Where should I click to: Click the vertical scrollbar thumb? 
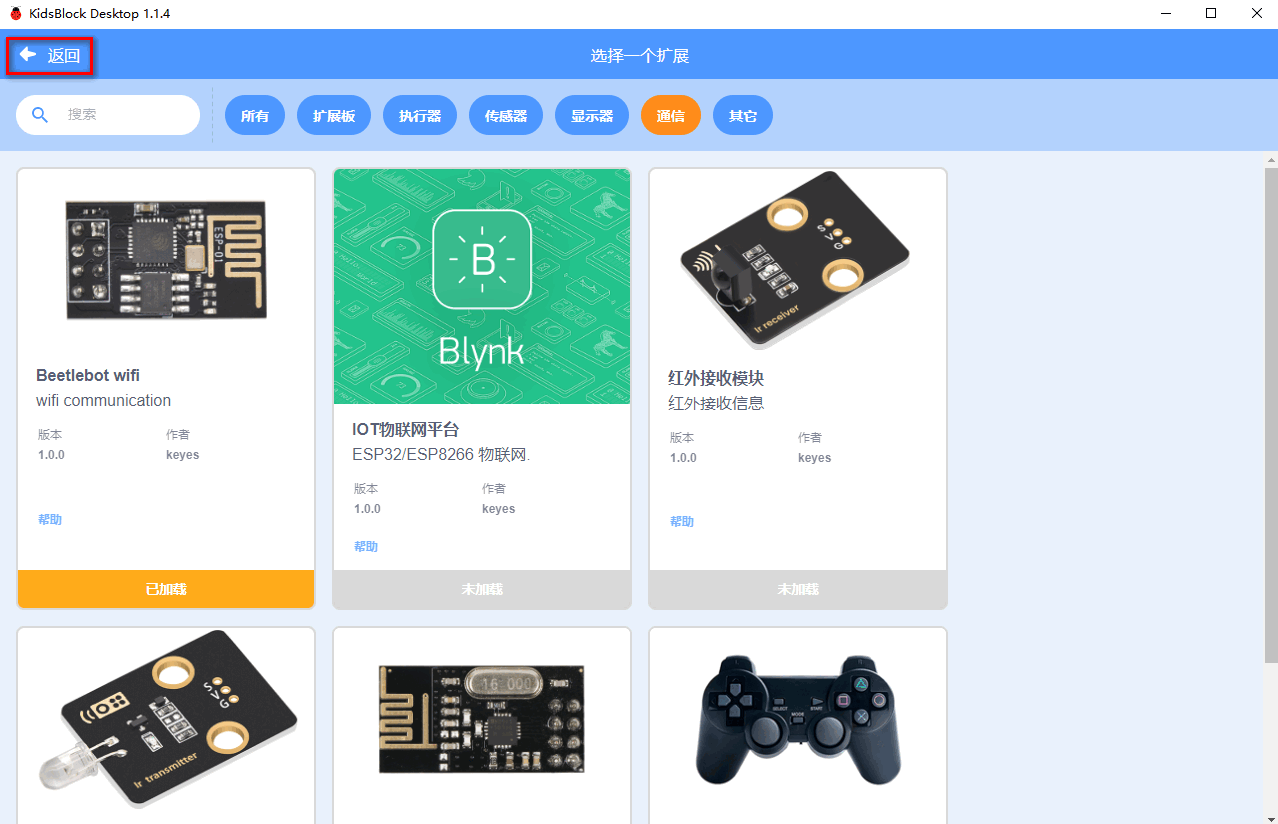click(1271, 415)
